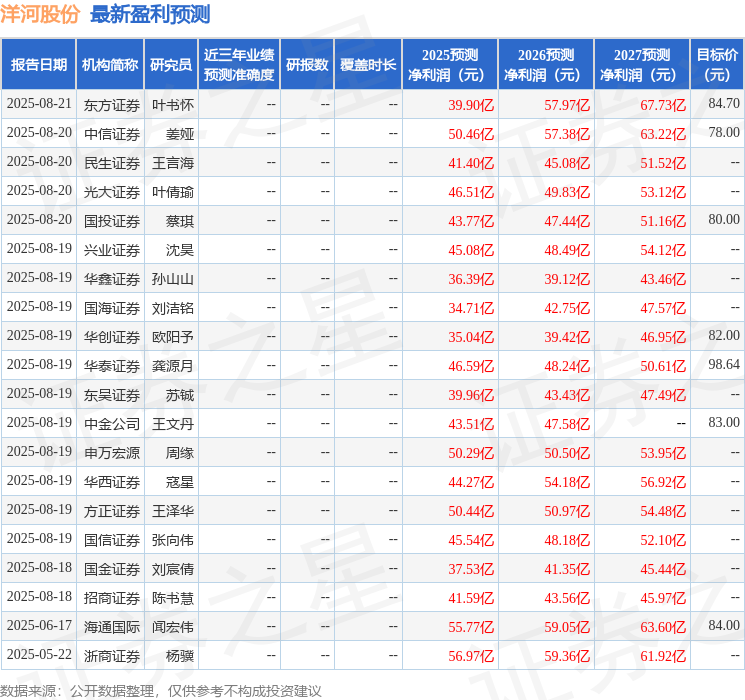This screenshot has height=700, width=745.
Task: Click the 浙商证券 institution cell
Action: click(x=112, y=656)
